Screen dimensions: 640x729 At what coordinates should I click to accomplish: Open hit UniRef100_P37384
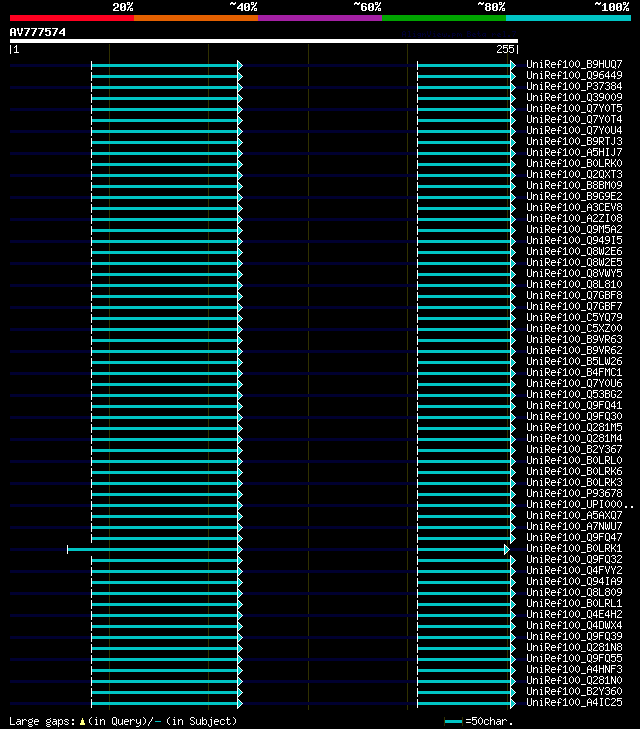pos(574,86)
